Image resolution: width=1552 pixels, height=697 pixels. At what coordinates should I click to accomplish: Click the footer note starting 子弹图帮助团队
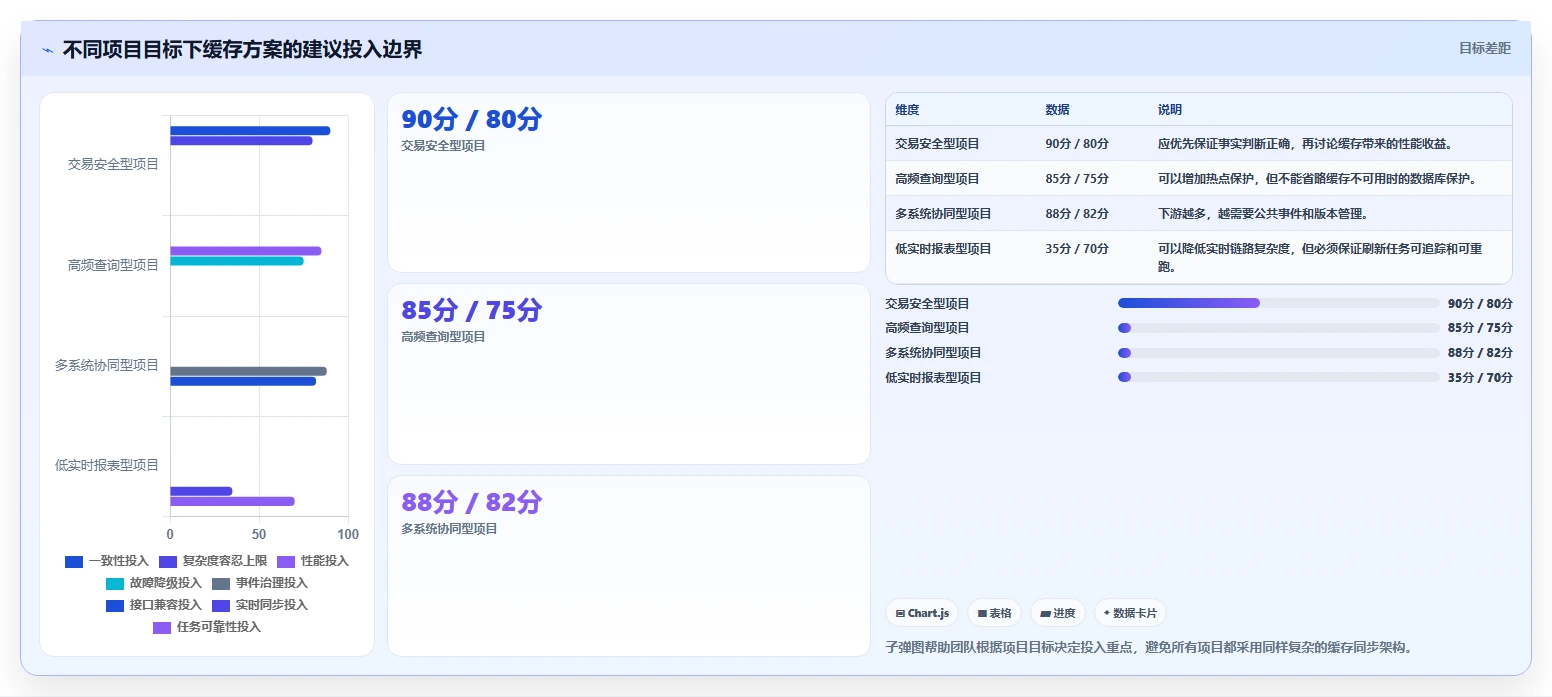[1149, 647]
